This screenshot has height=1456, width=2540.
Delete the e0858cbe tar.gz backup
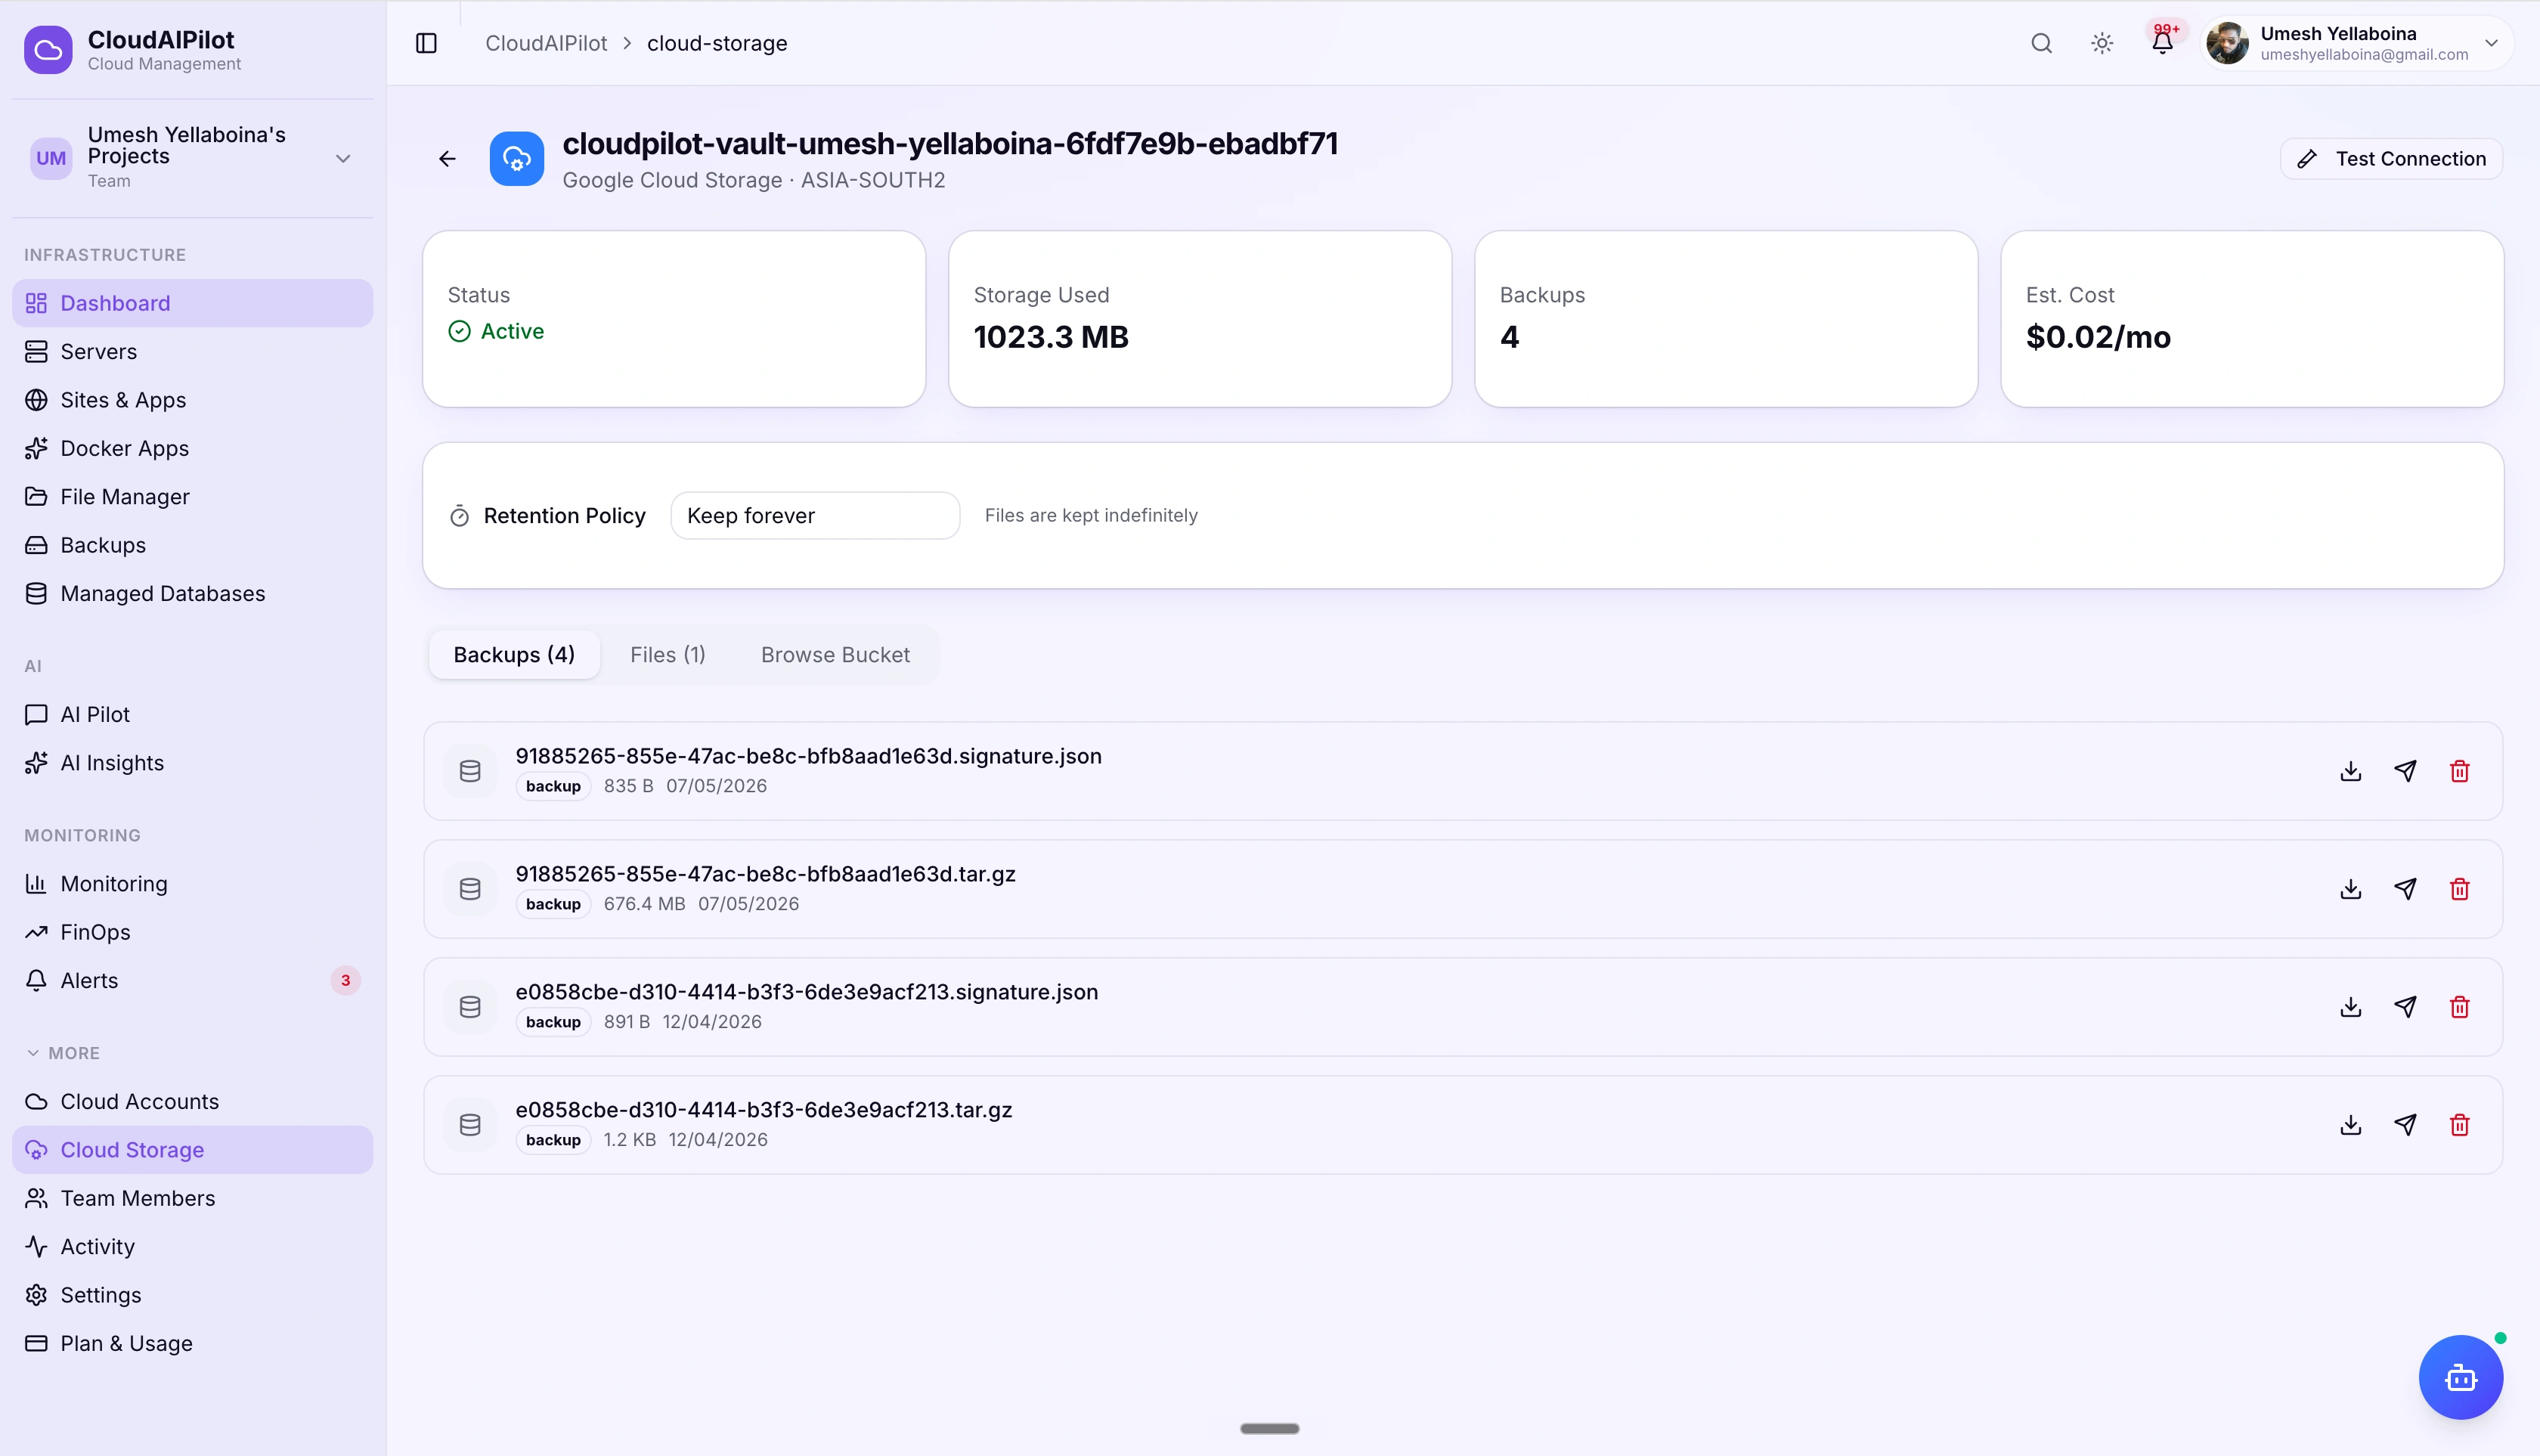pyautogui.click(x=2459, y=1125)
